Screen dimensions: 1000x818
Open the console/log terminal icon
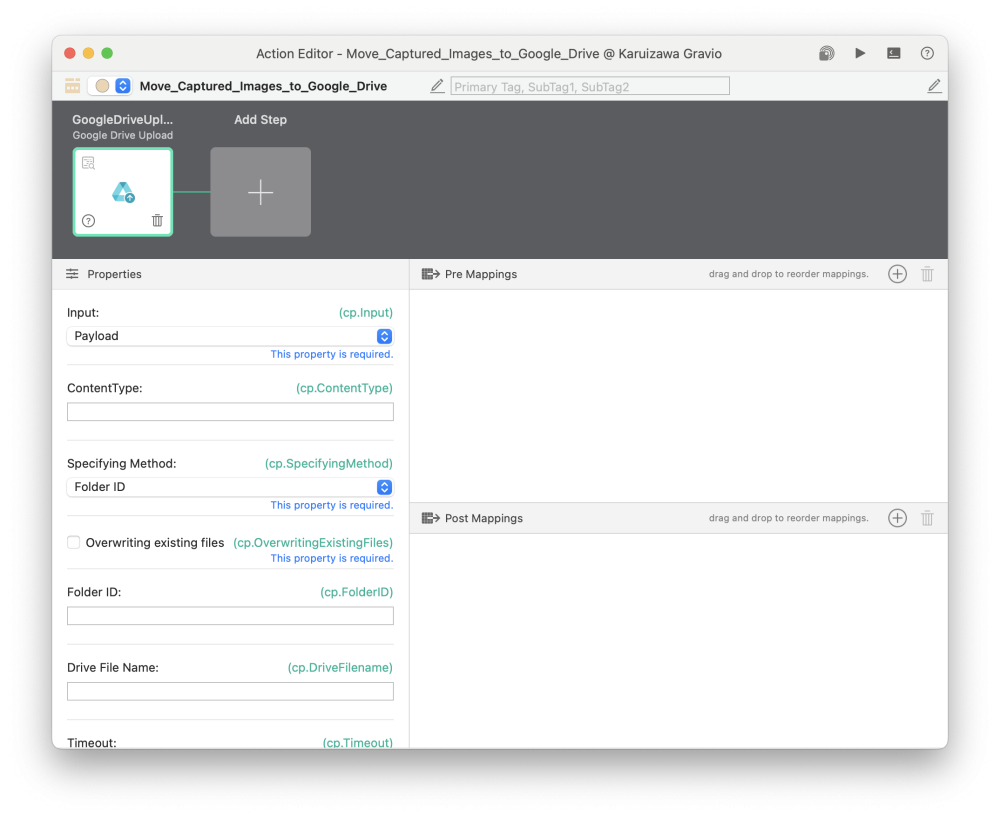click(x=893, y=53)
